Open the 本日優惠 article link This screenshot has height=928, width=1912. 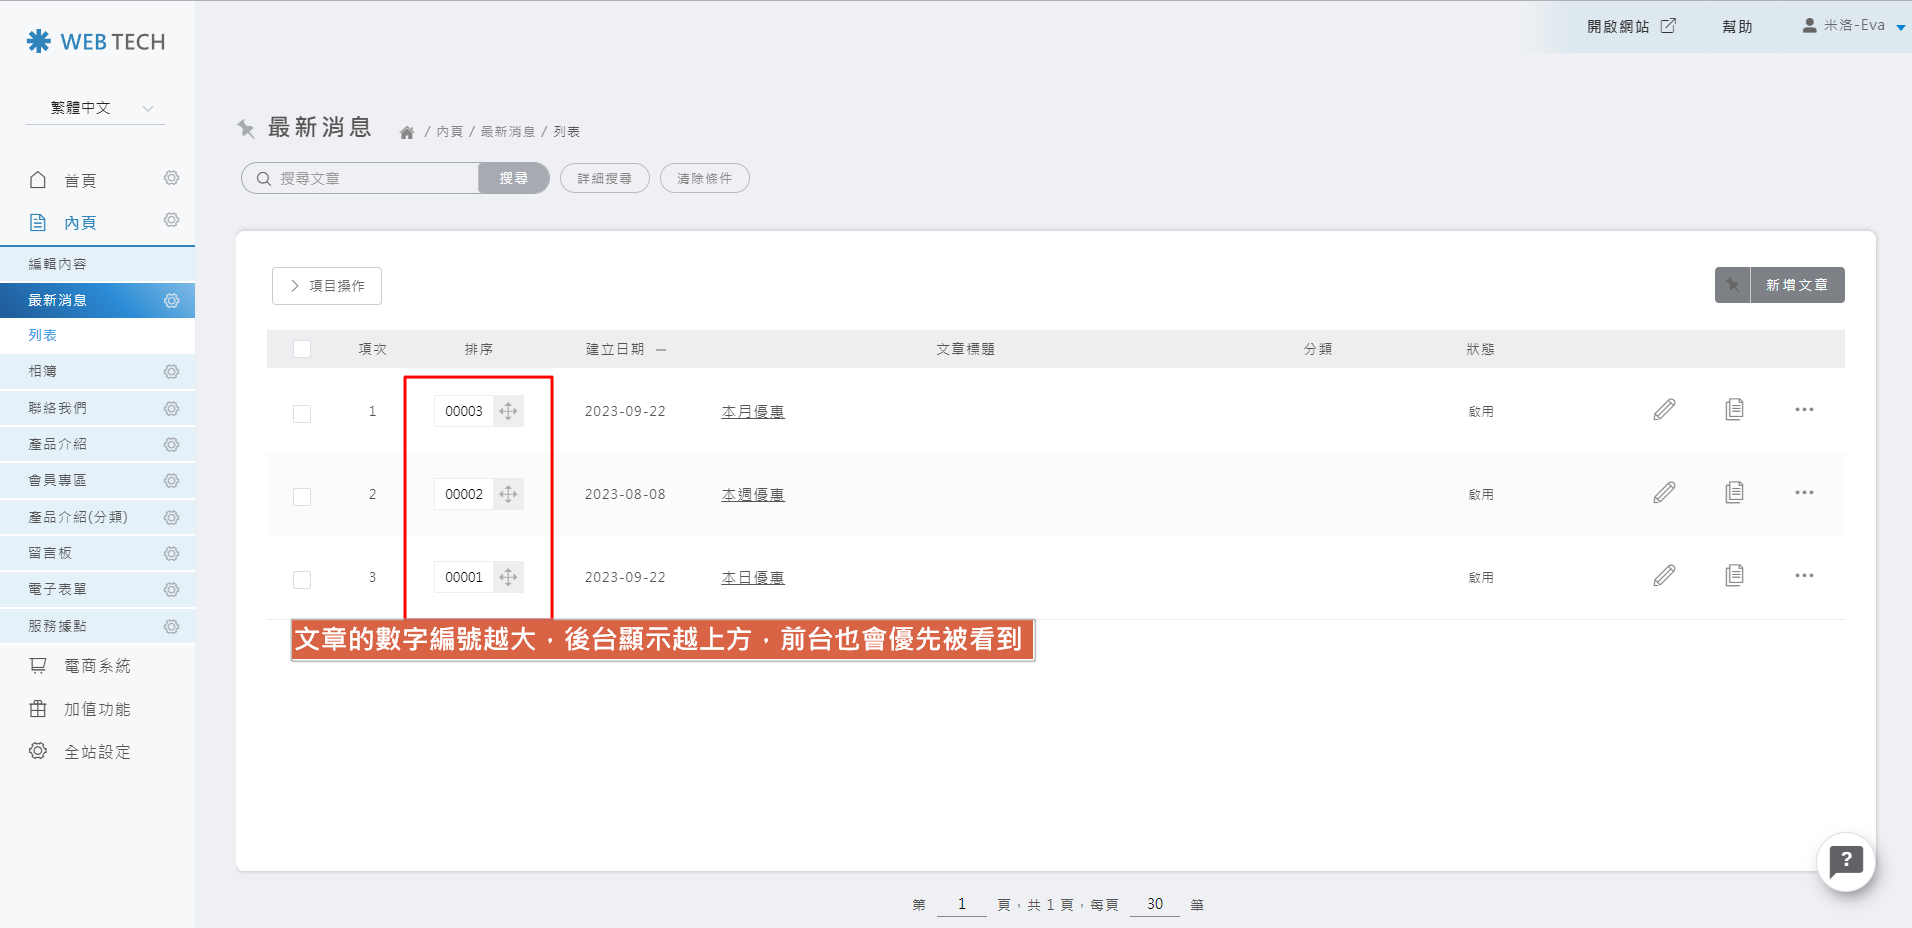[753, 578]
